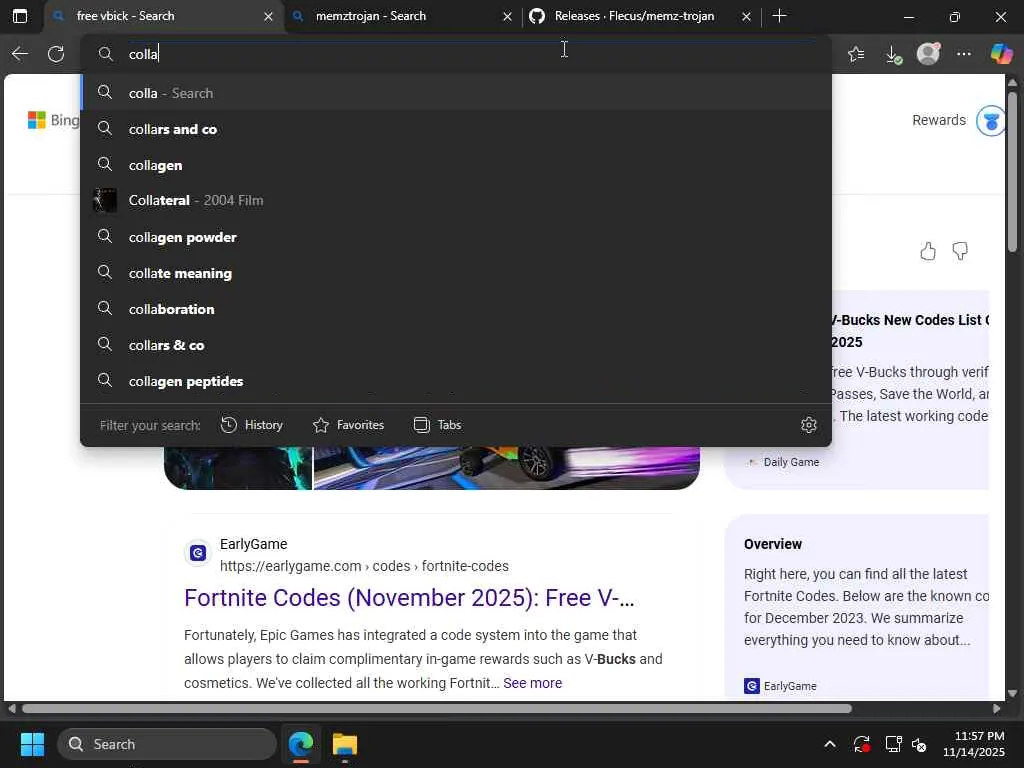The image size is (1024, 768).
Task: Click the sports car image thumbnail
Action: tap(507, 468)
